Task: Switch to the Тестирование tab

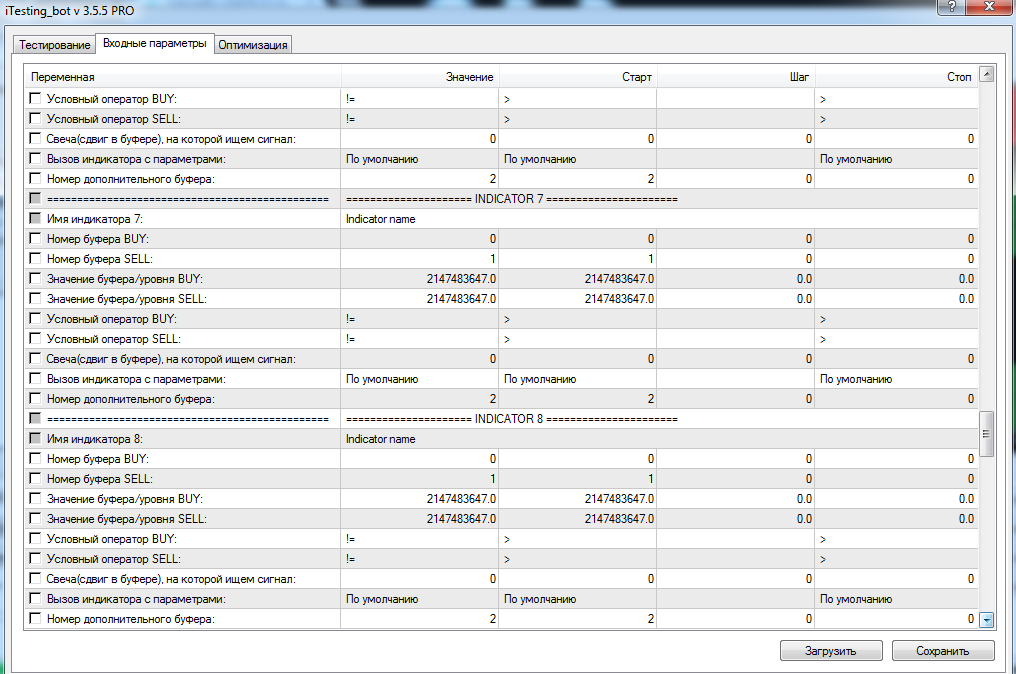Action: click(x=55, y=45)
